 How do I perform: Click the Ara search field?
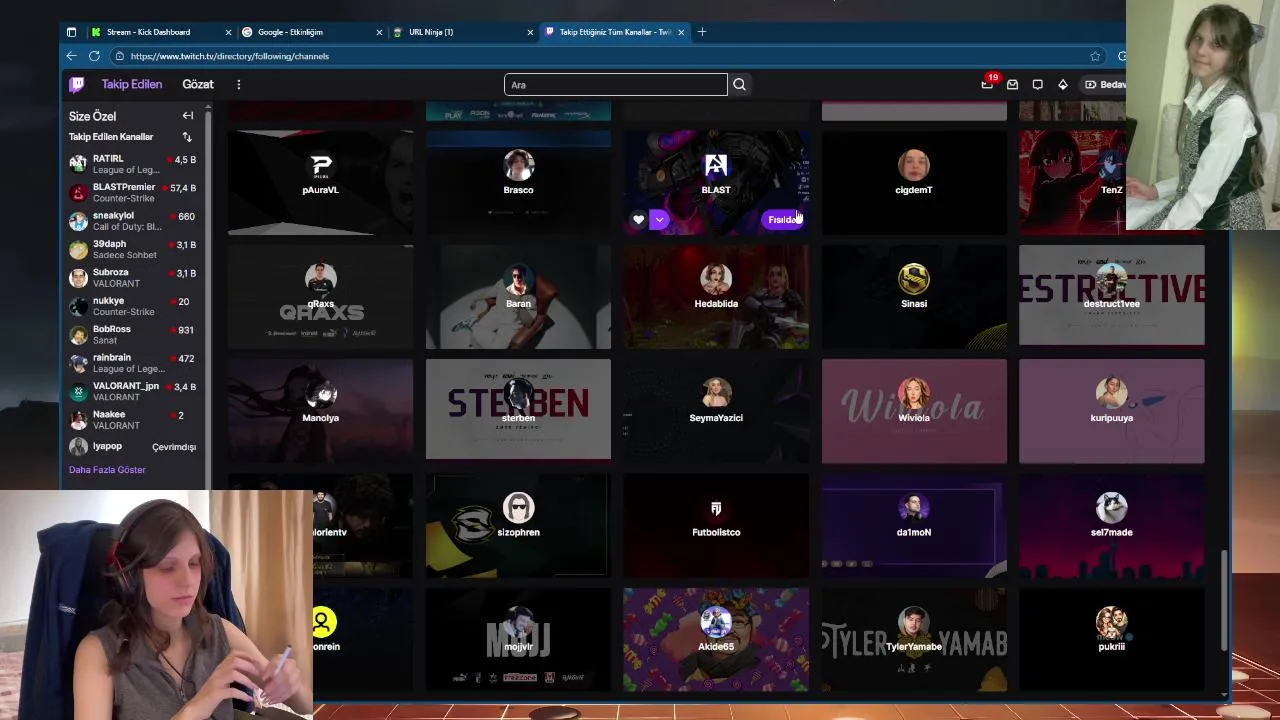[616, 85]
